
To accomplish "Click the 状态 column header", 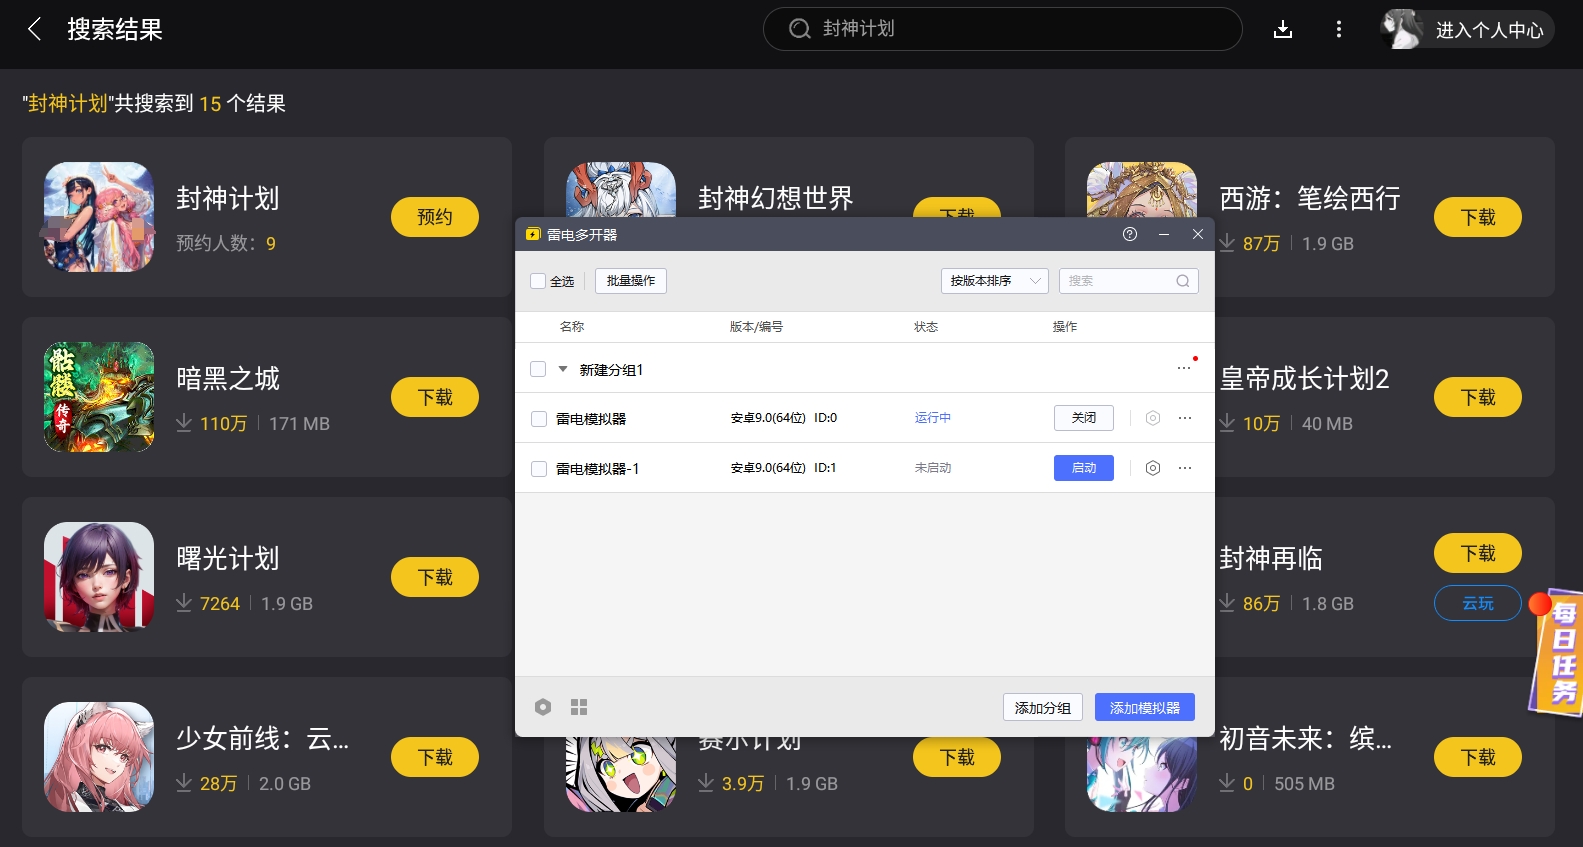I will point(926,327).
